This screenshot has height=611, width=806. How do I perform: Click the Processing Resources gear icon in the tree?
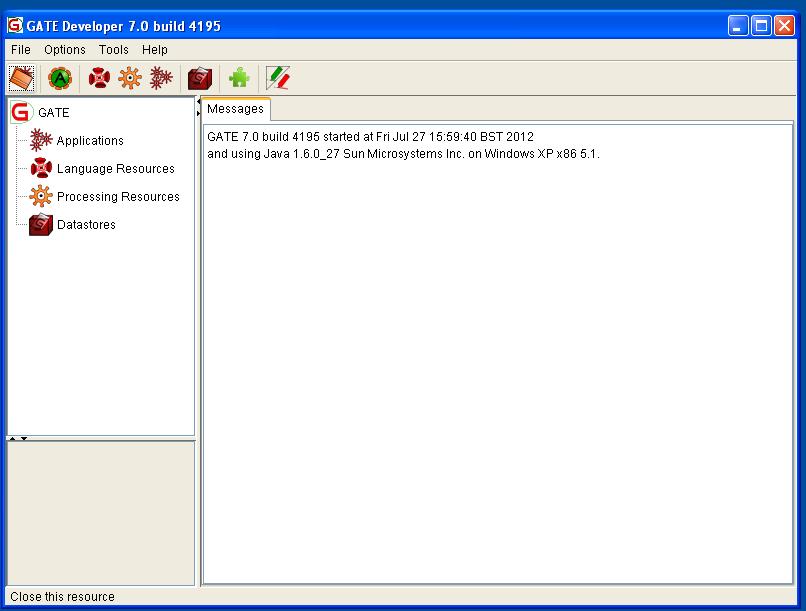pos(41,196)
